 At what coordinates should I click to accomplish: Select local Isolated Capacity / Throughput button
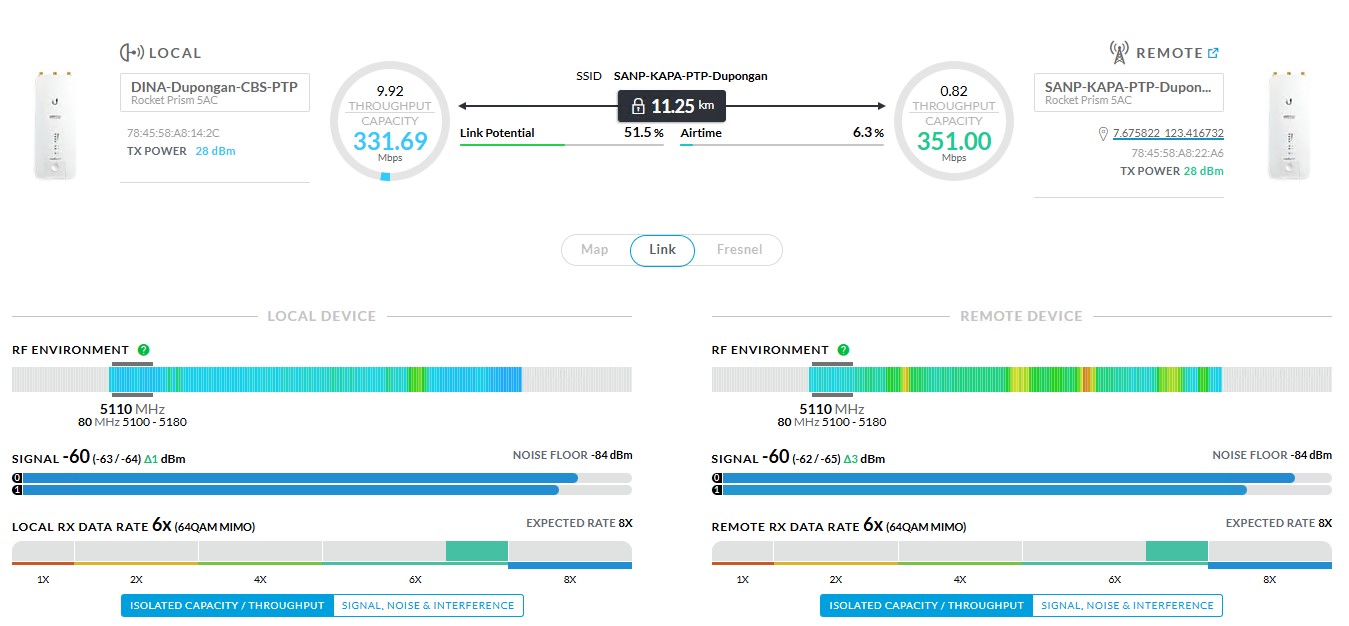click(227, 605)
